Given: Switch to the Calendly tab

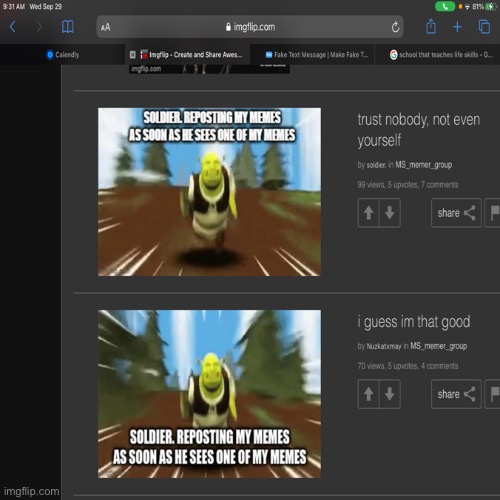Looking at the screenshot, I should (x=63, y=55).
